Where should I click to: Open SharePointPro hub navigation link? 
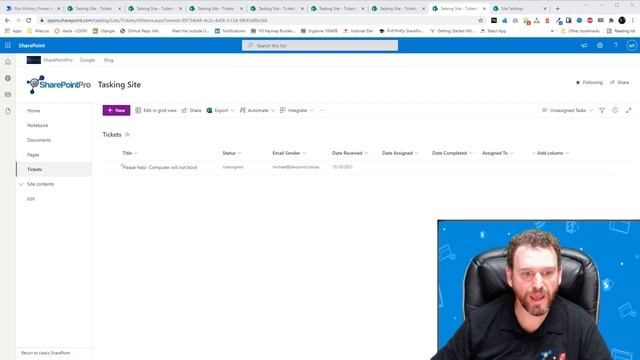[x=58, y=60]
